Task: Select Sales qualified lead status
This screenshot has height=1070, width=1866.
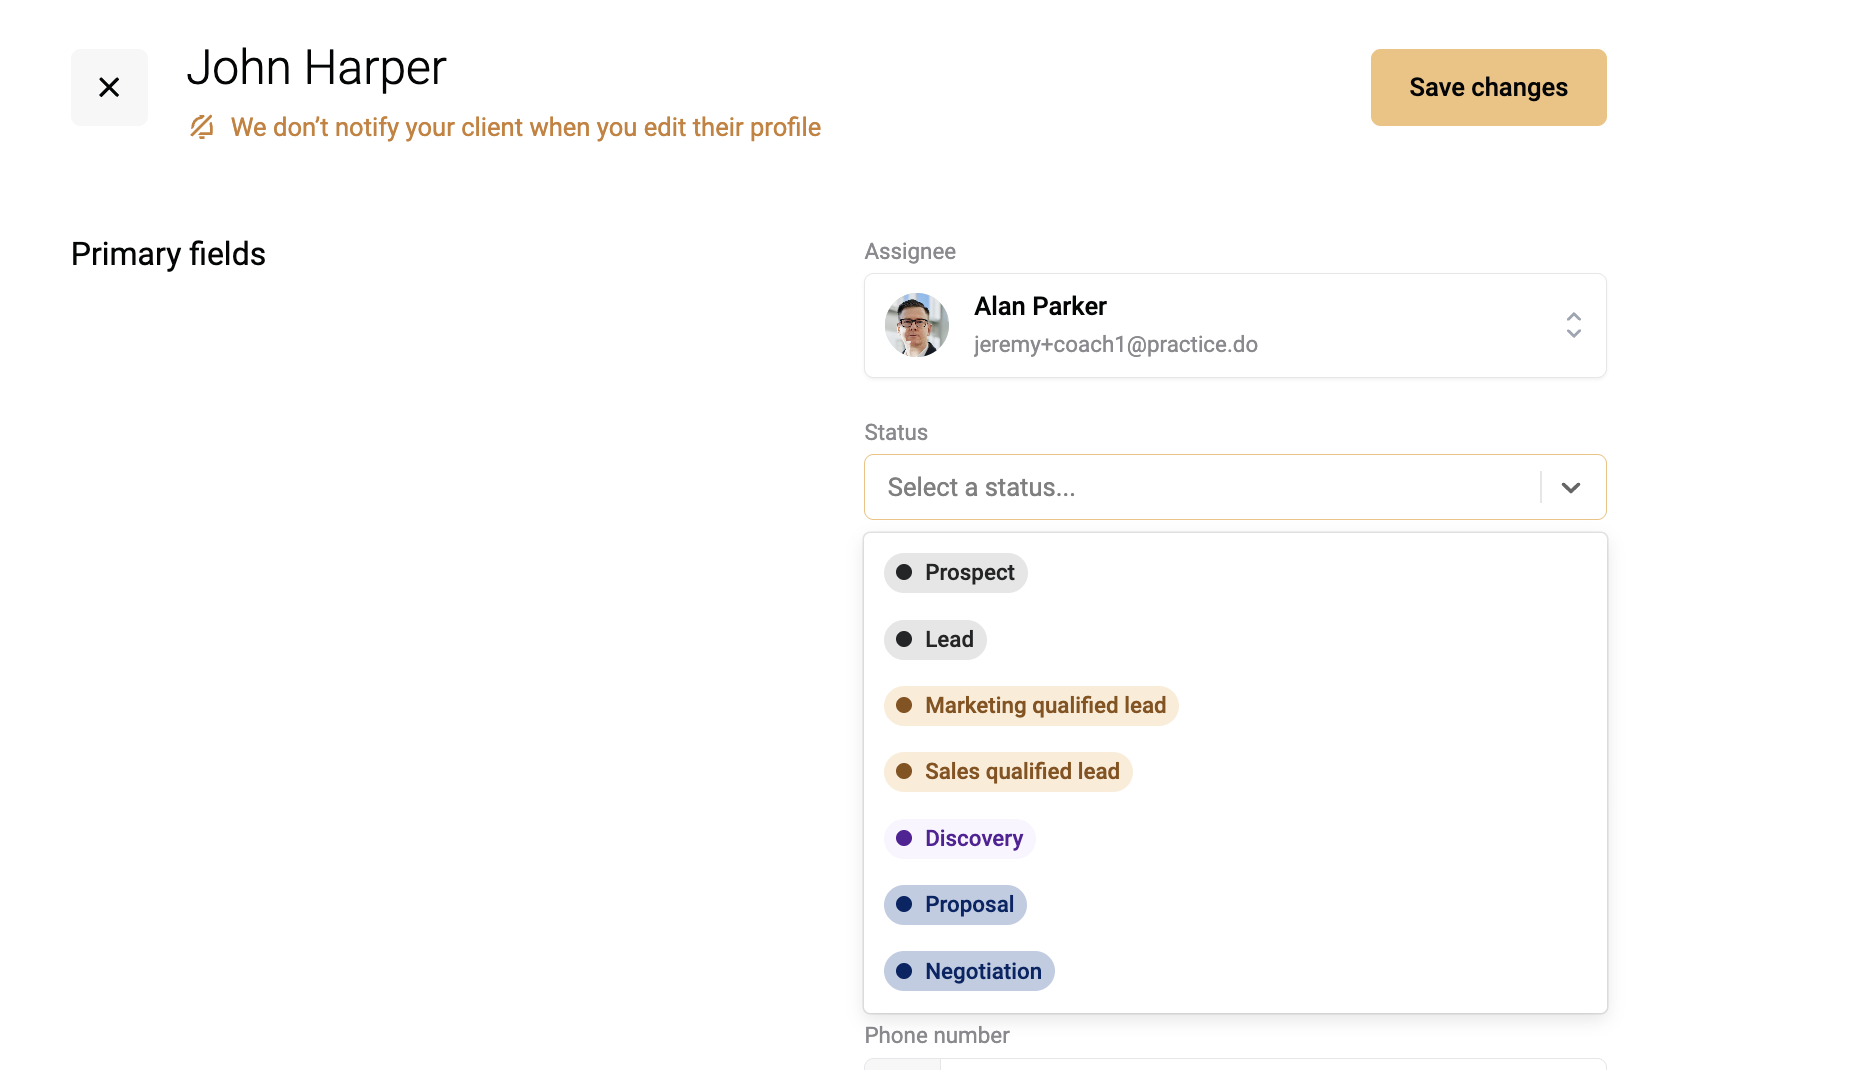Action: click(x=1008, y=772)
